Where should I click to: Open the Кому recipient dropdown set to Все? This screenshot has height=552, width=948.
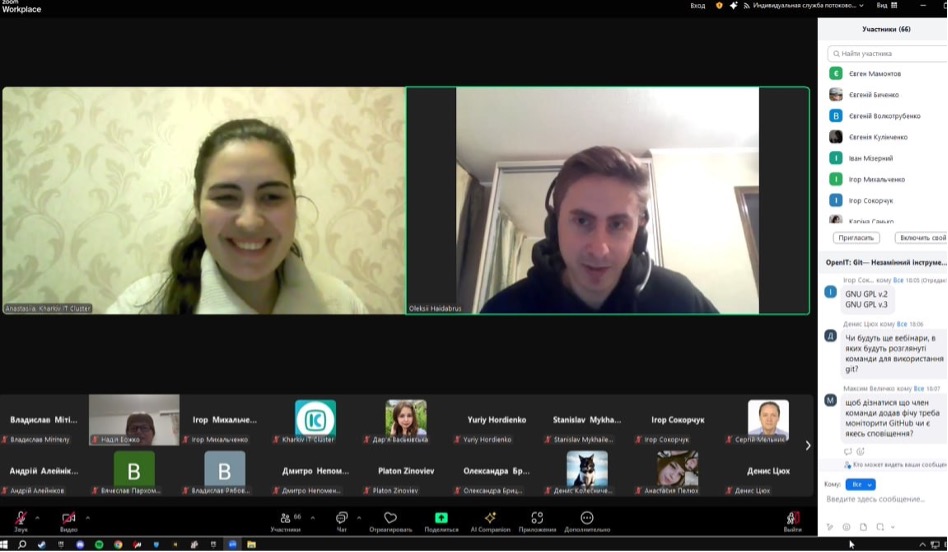pos(860,484)
